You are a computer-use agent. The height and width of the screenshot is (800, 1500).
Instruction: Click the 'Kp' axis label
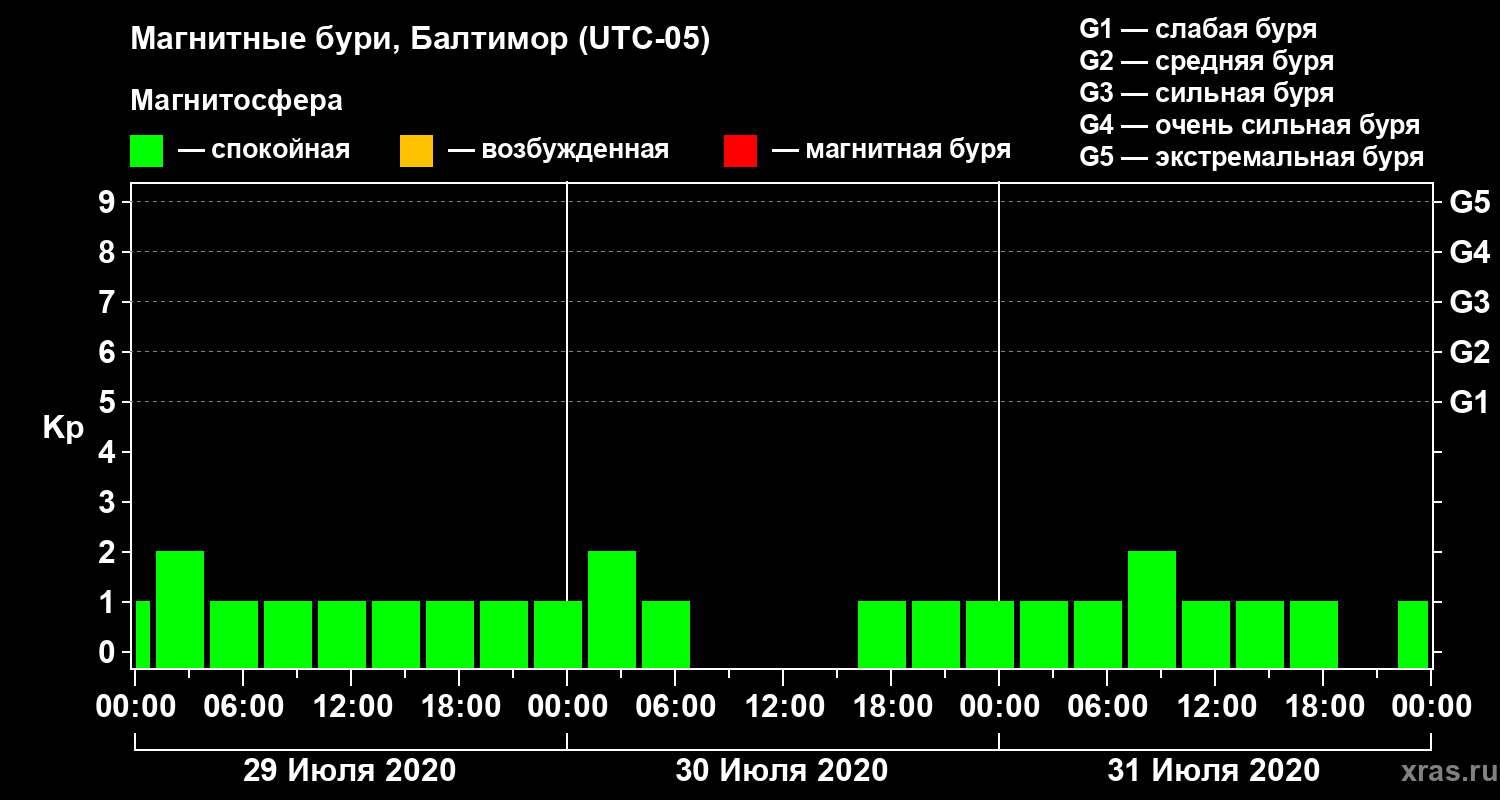pos(63,428)
